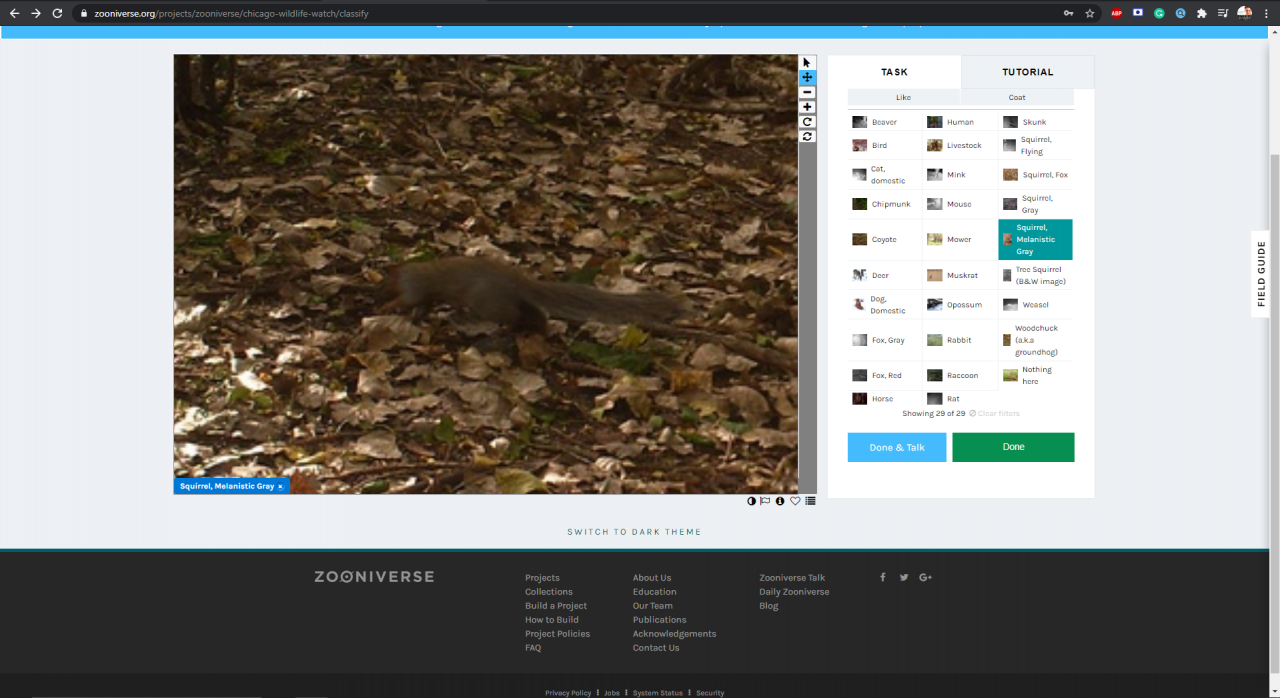
Task: Select the Bird option
Action: point(885,145)
